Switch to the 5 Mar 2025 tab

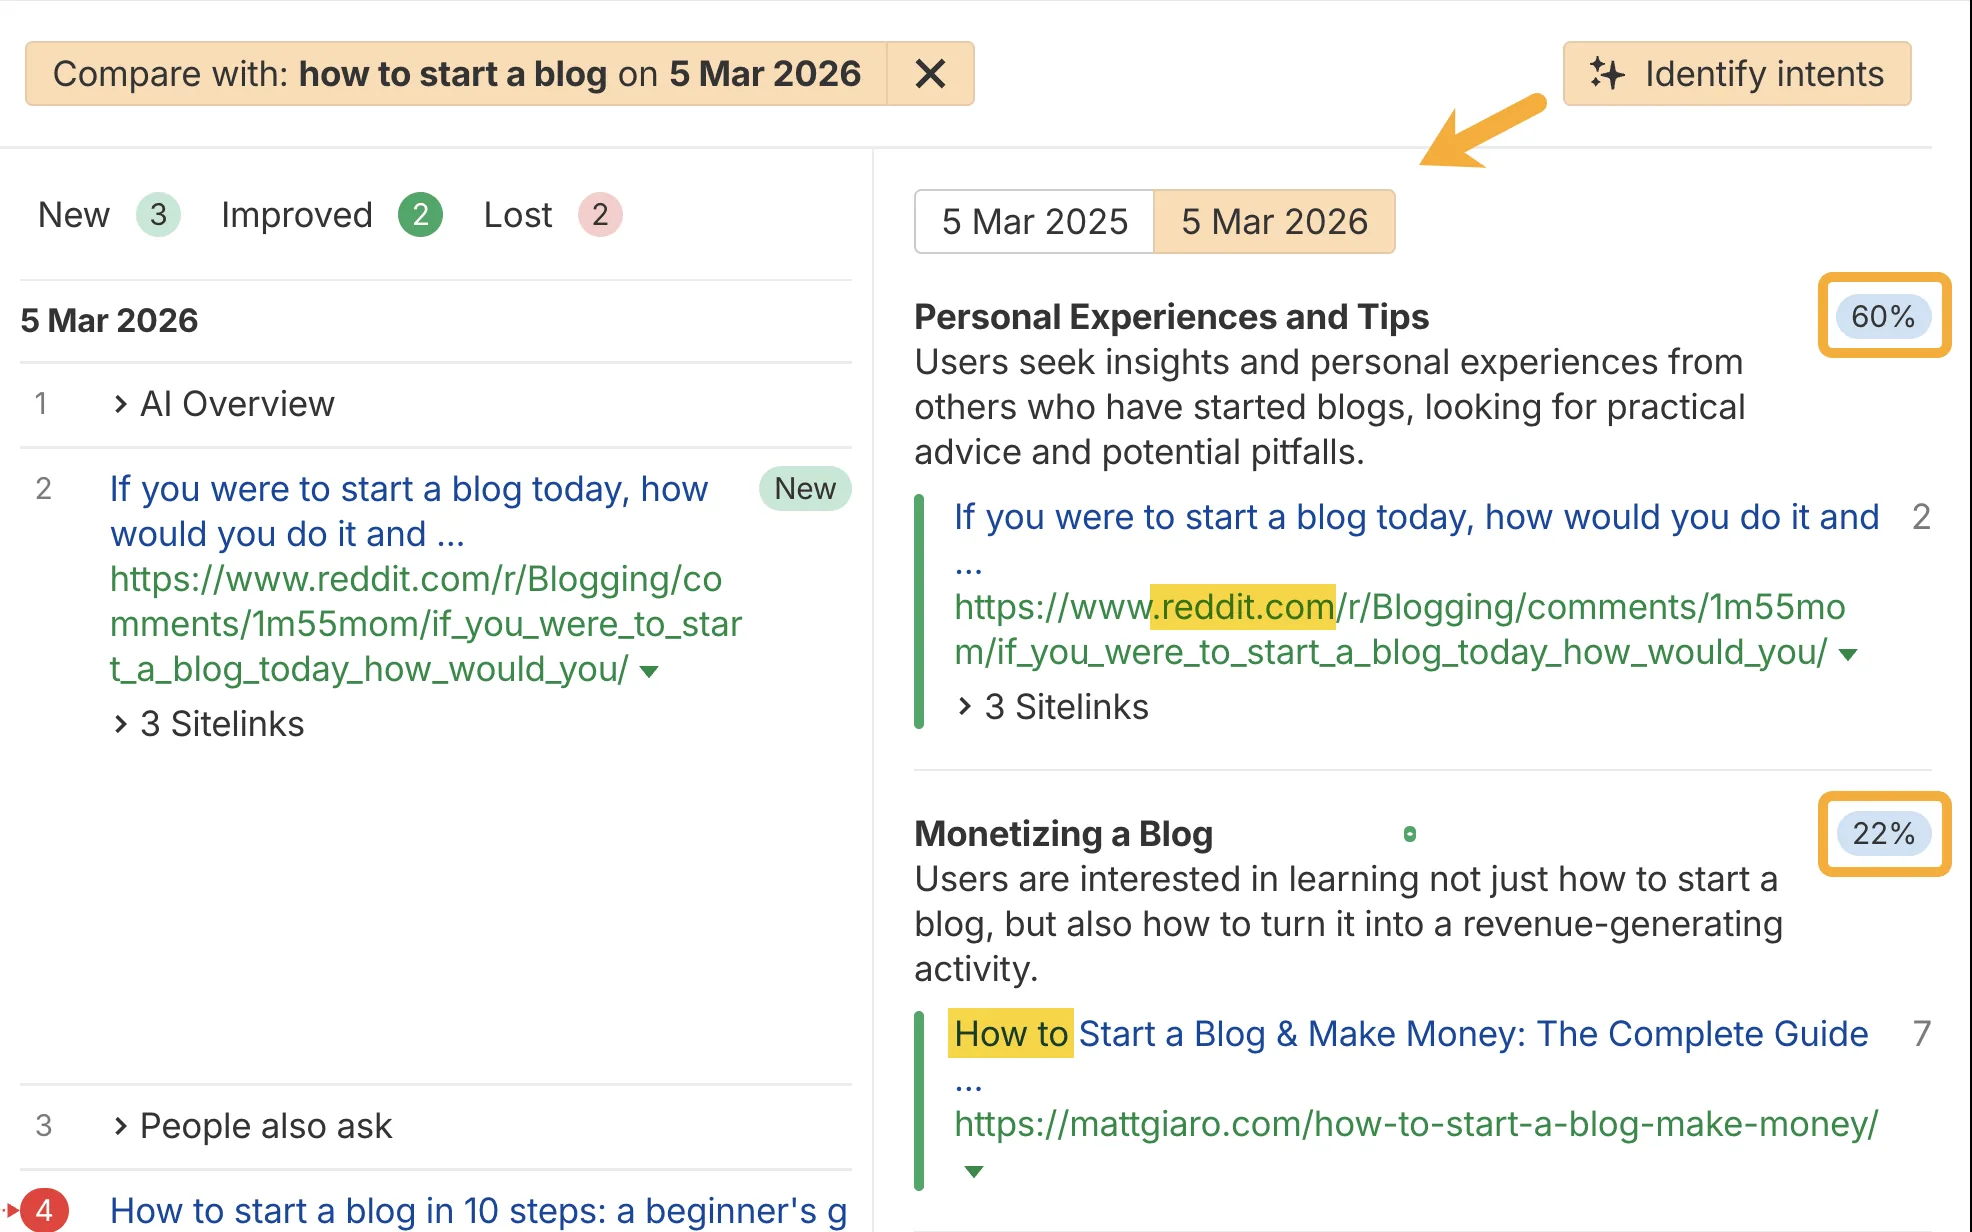1034,221
